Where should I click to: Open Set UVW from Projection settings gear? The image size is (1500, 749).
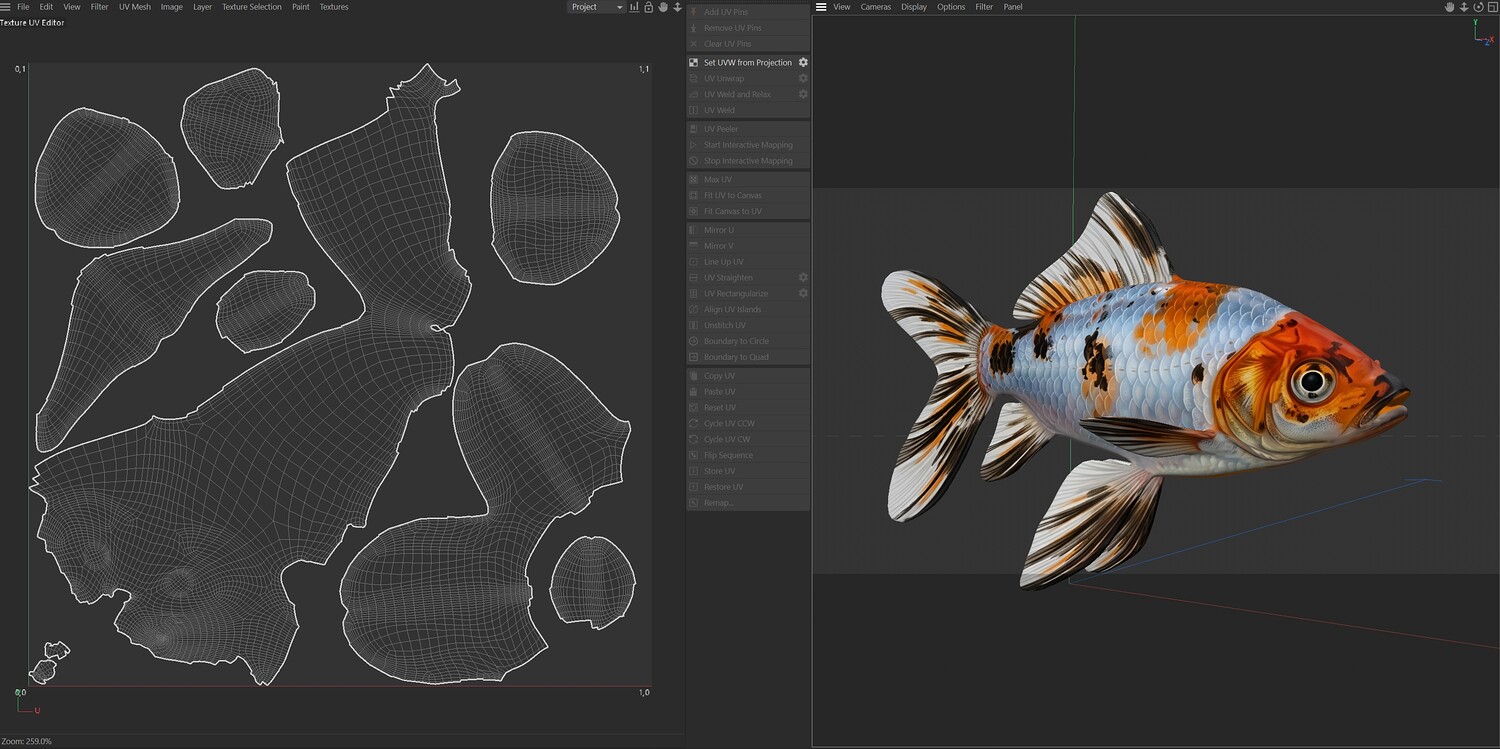pyautogui.click(x=803, y=62)
